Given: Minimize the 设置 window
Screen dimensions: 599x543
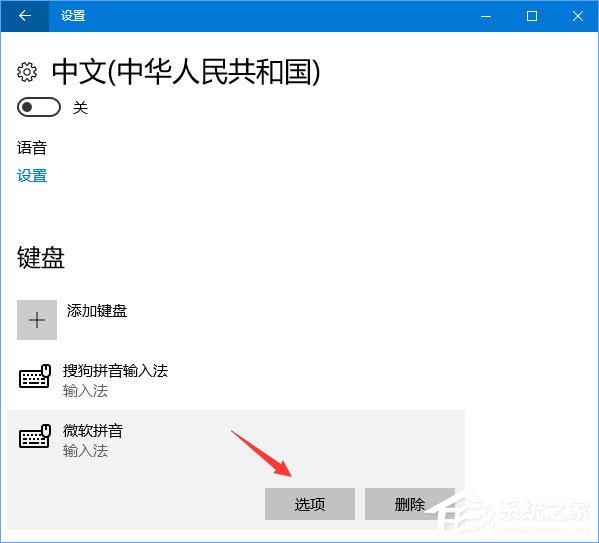Looking at the screenshot, I should (486, 16).
